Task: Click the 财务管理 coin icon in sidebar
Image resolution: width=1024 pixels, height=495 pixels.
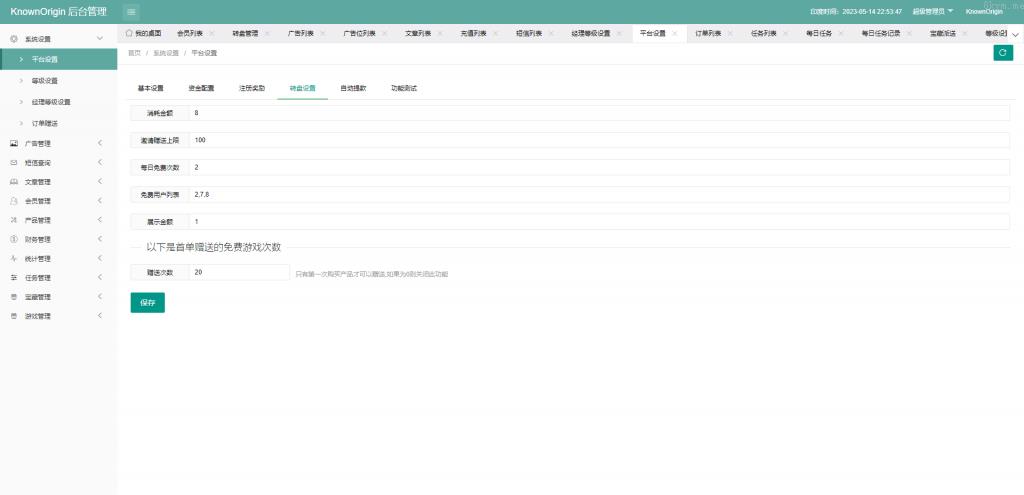Action: [x=14, y=240]
